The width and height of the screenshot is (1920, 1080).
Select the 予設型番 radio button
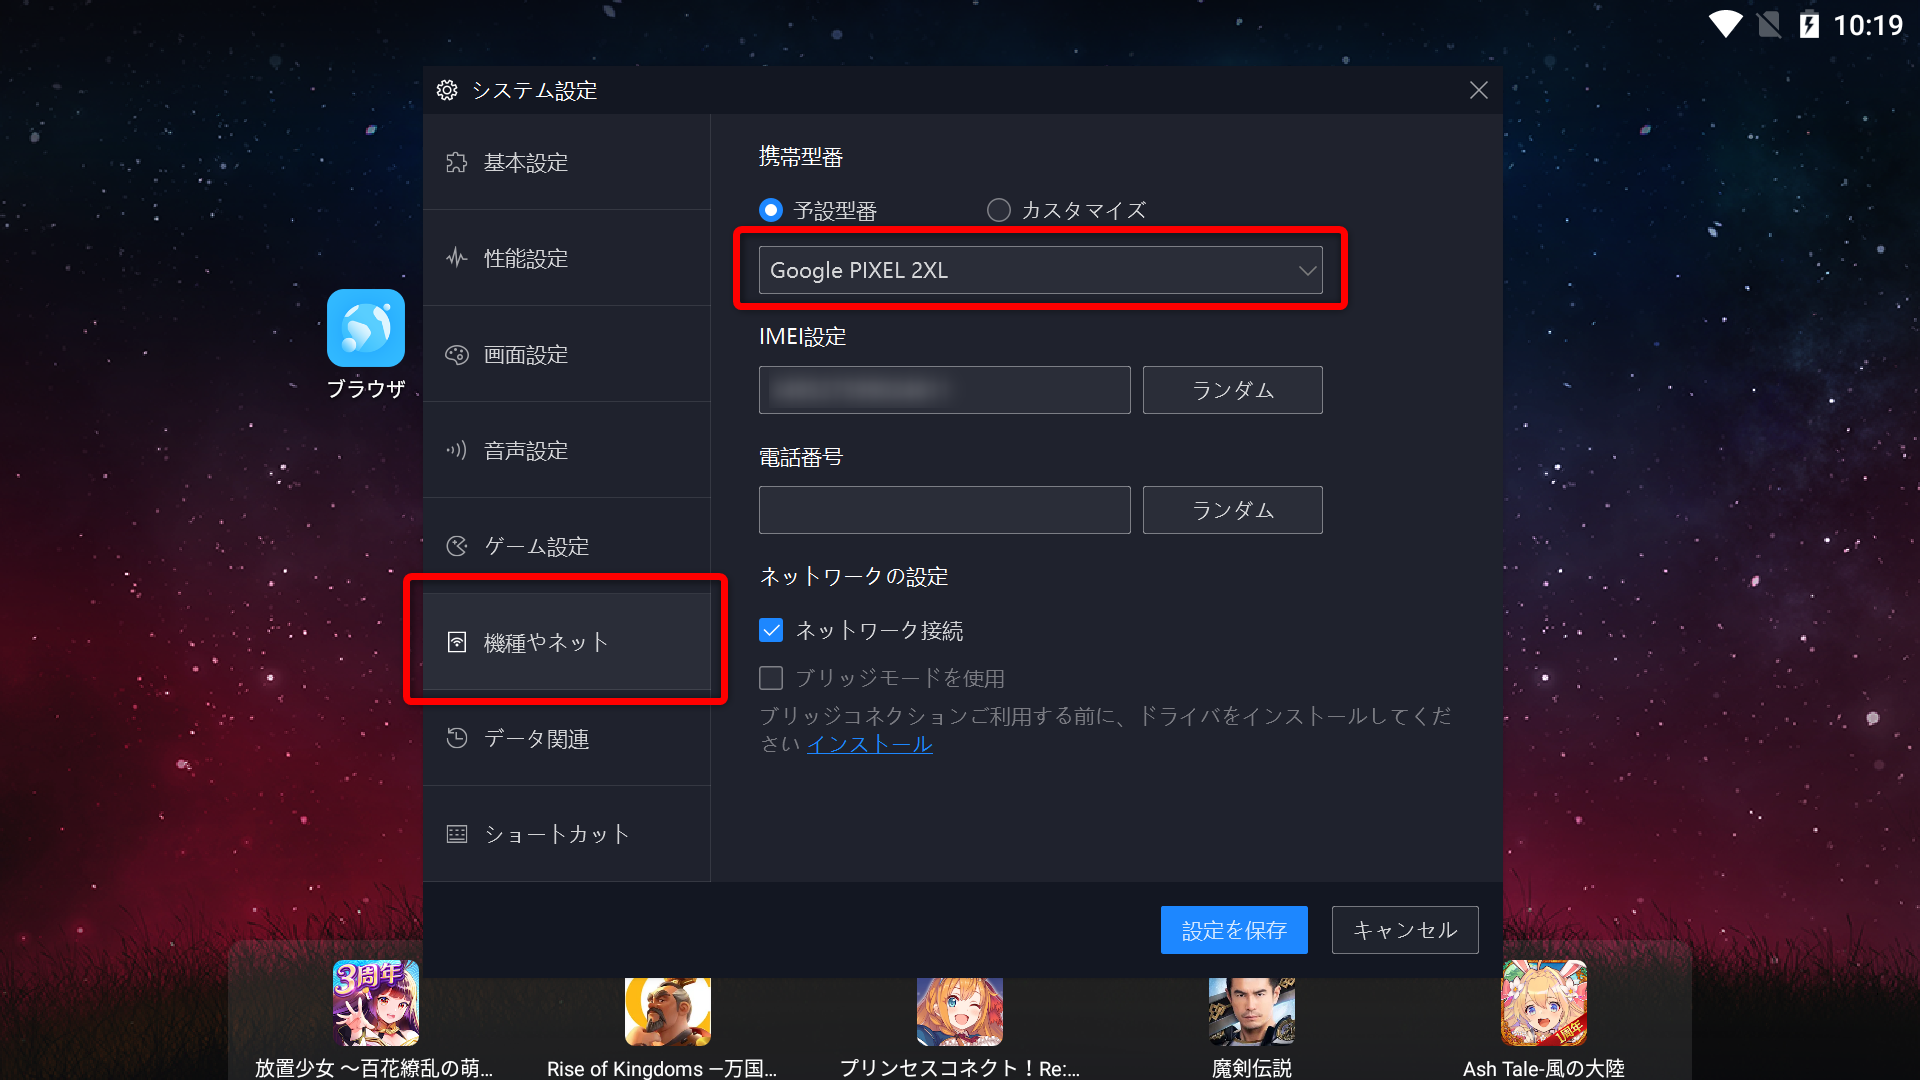[x=771, y=210]
